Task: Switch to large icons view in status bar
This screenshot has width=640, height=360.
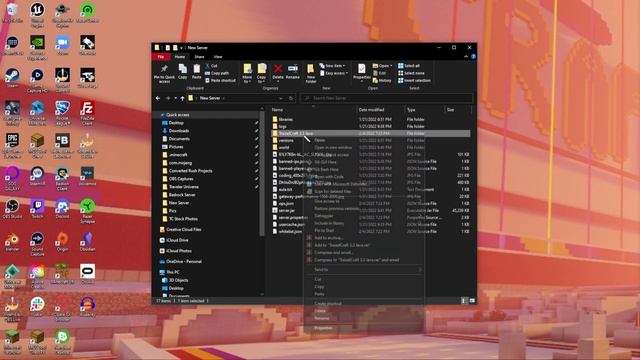Action: pyautogui.click(x=472, y=301)
